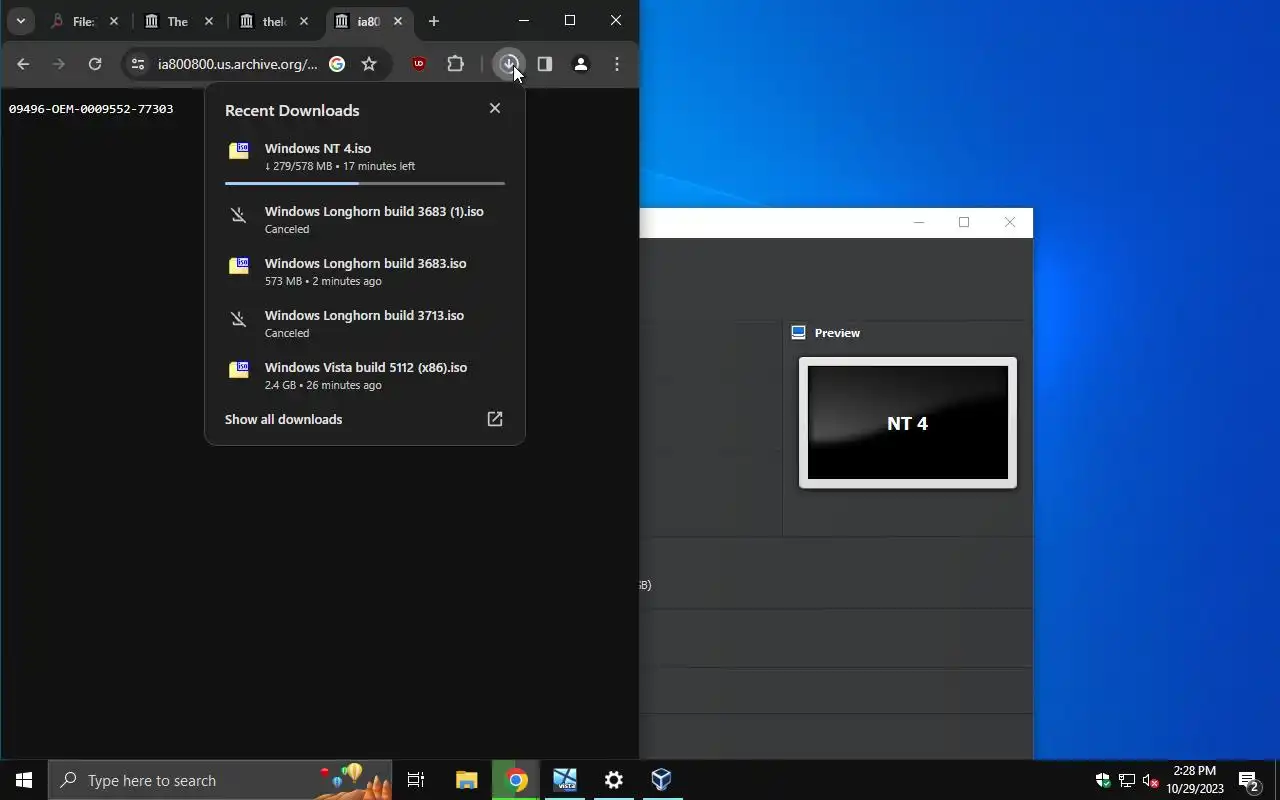This screenshot has width=1280, height=800.
Task: Open File Explorer from the taskbar
Action: 466,780
